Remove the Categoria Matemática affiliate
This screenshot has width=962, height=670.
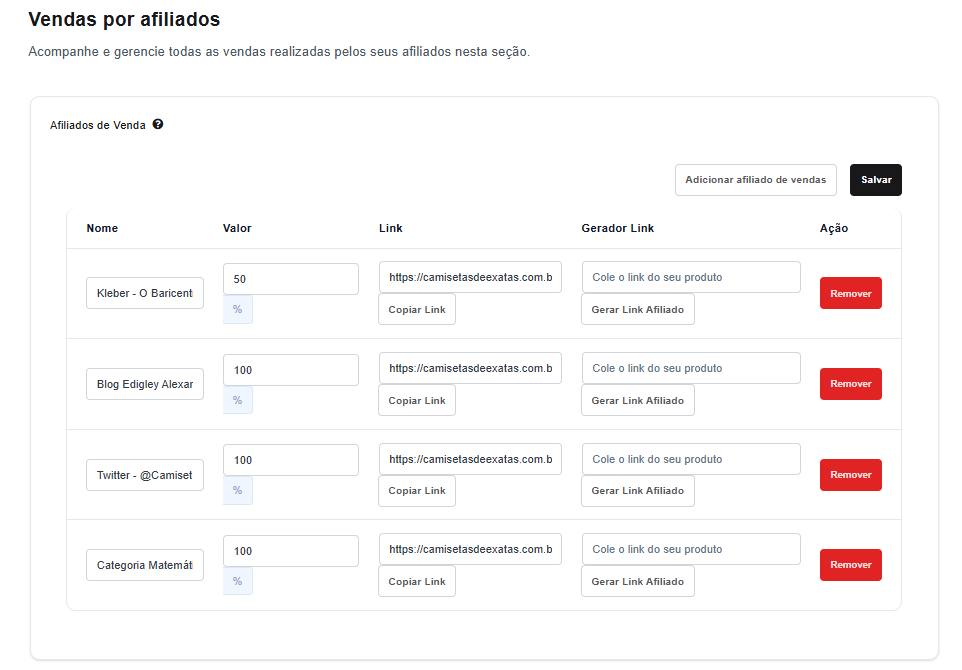click(x=850, y=565)
